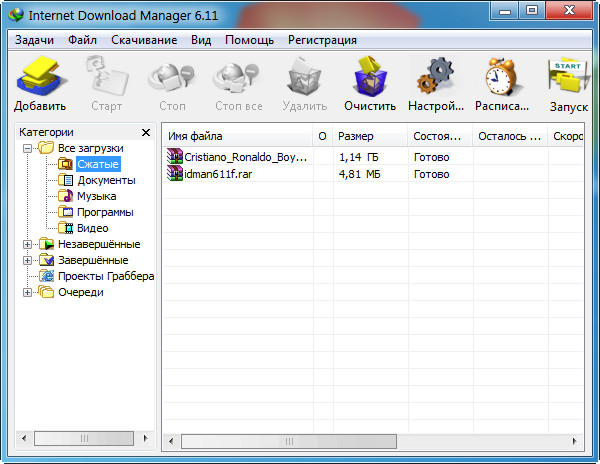Open the Регистрация menu
The width and height of the screenshot is (600, 464).
pos(322,40)
